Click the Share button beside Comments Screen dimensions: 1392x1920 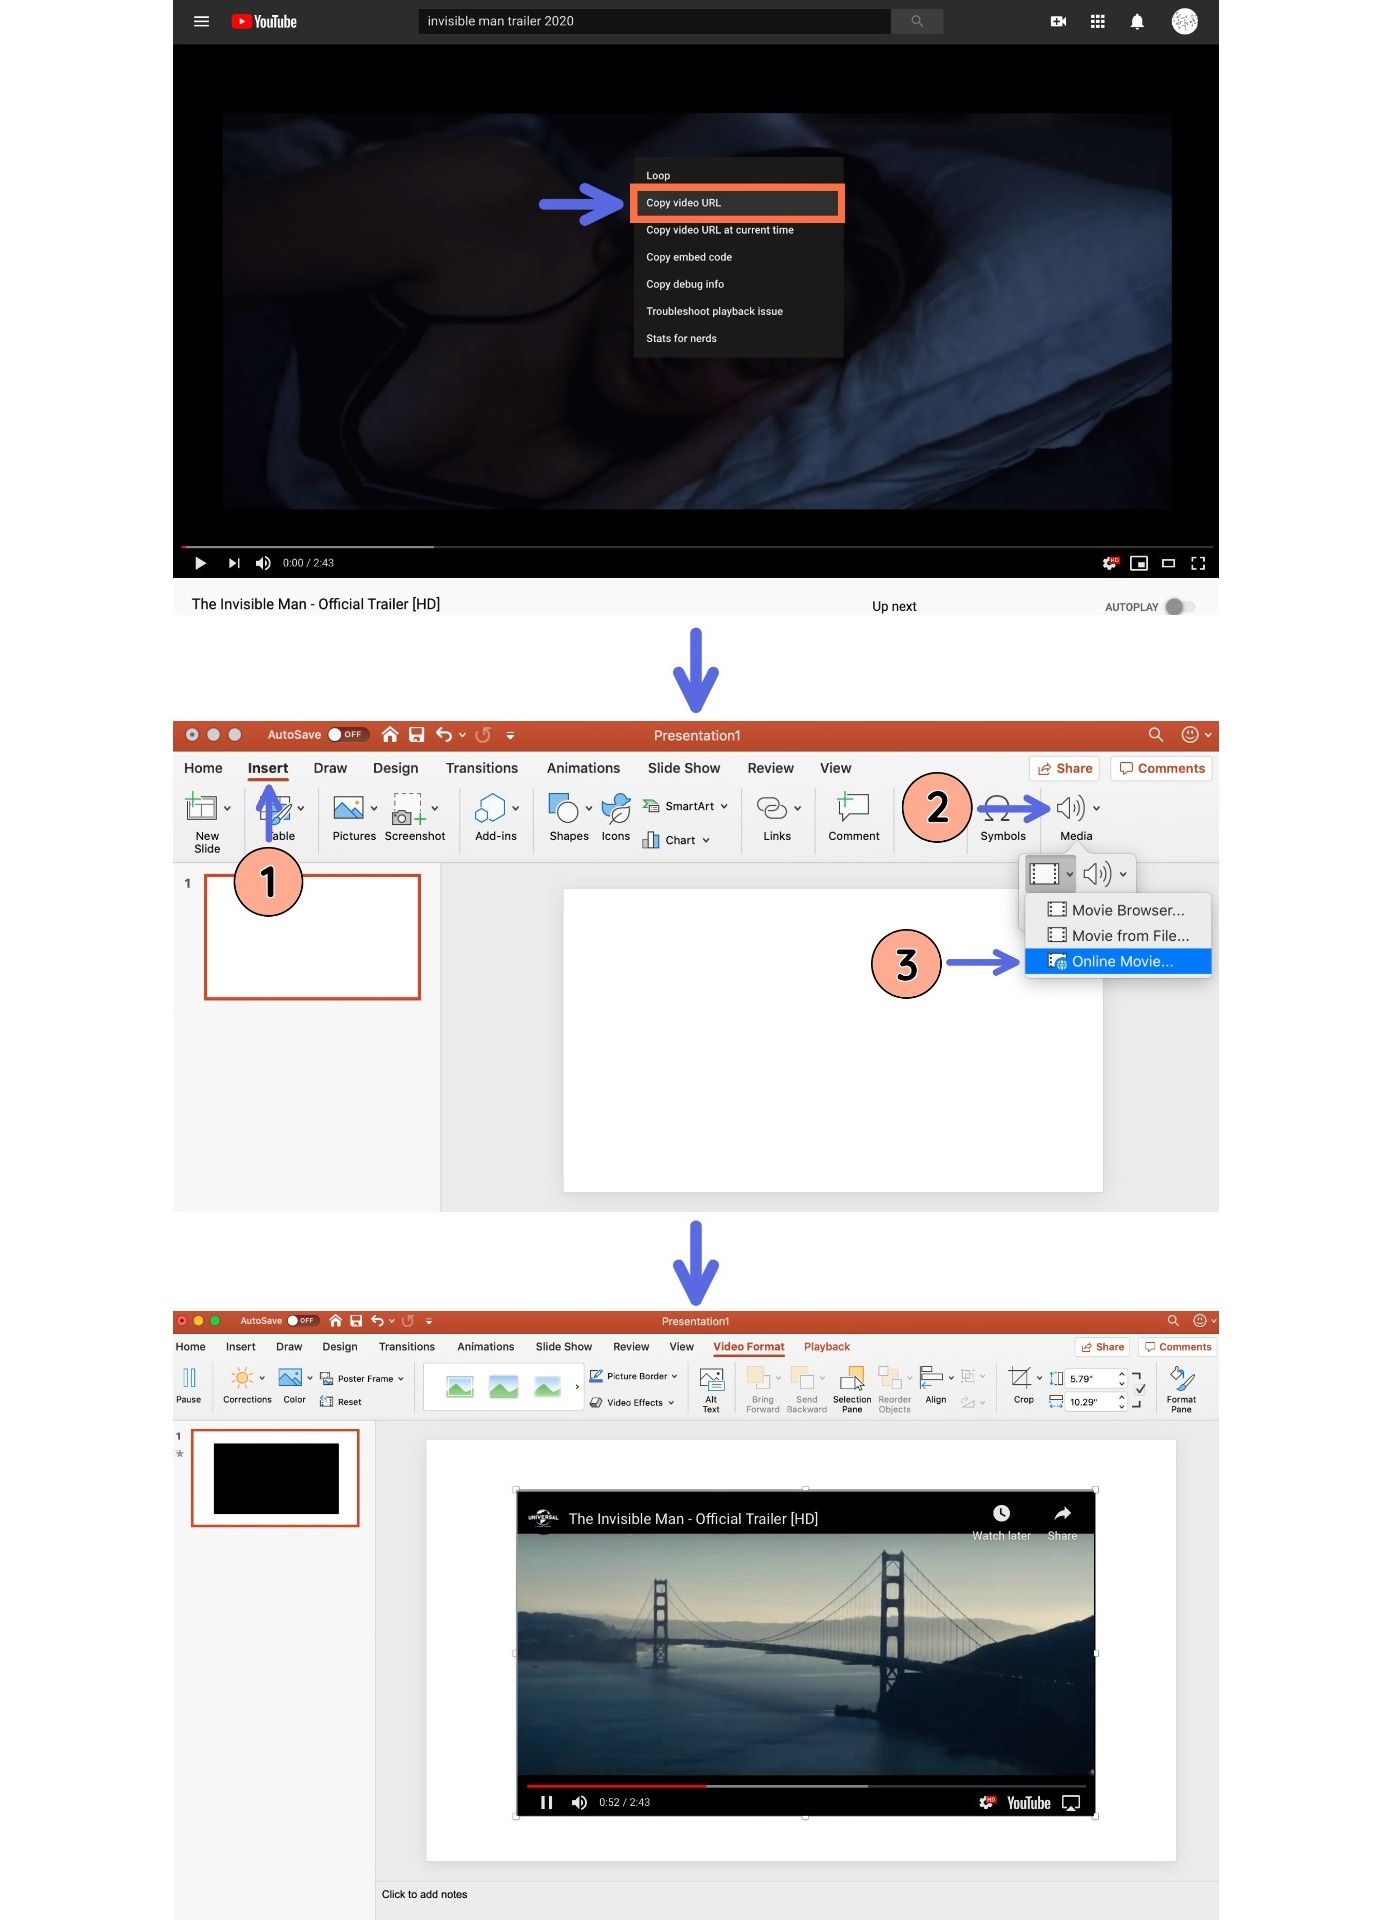click(1065, 769)
